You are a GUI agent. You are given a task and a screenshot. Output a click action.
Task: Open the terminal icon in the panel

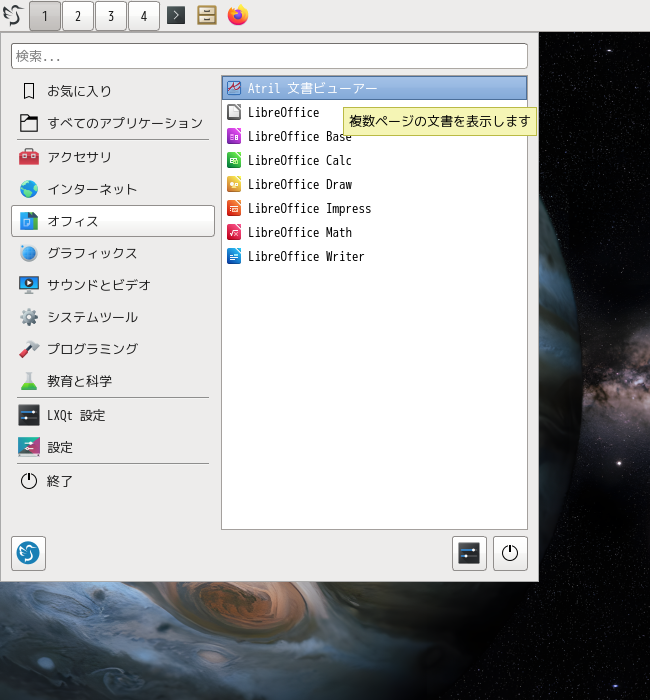click(176, 16)
